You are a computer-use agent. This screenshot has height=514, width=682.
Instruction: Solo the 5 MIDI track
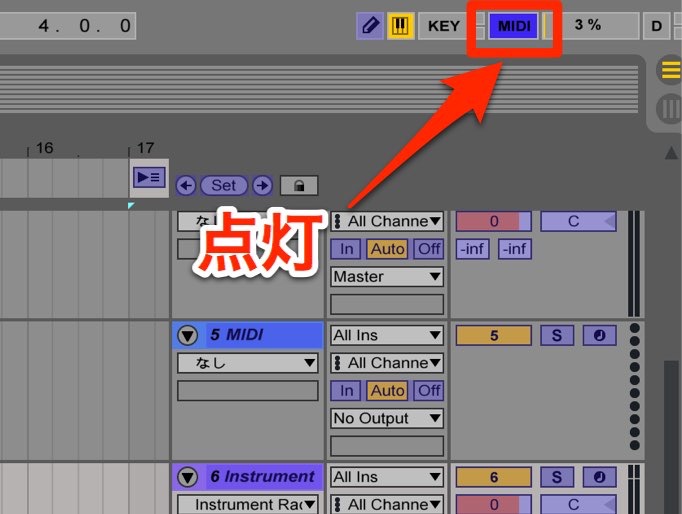click(557, 335)
